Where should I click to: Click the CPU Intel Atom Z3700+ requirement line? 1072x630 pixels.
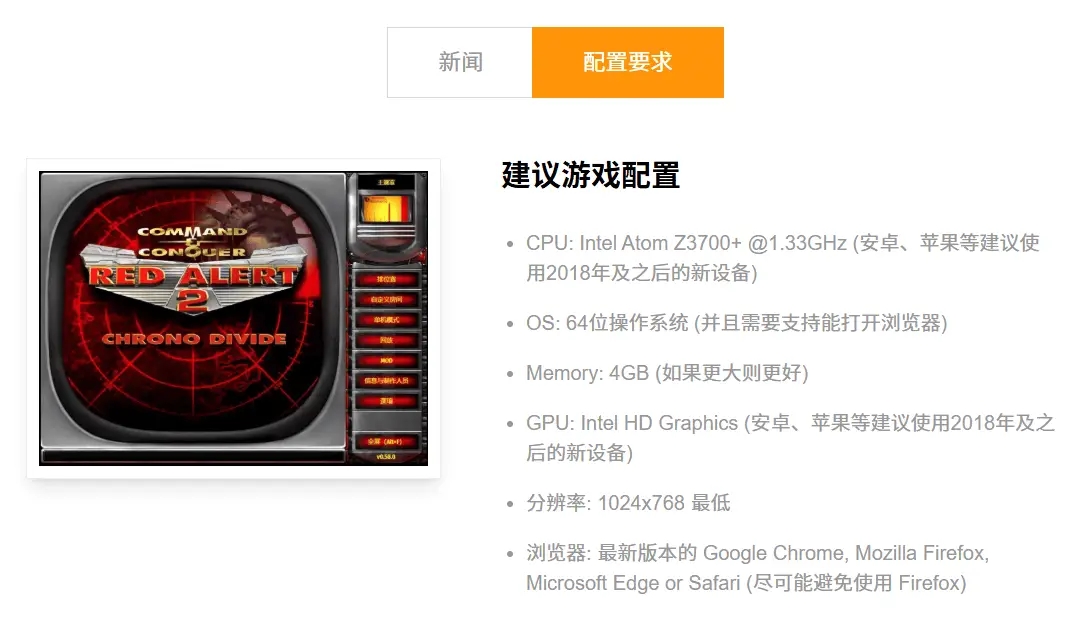tap(783, 258)
